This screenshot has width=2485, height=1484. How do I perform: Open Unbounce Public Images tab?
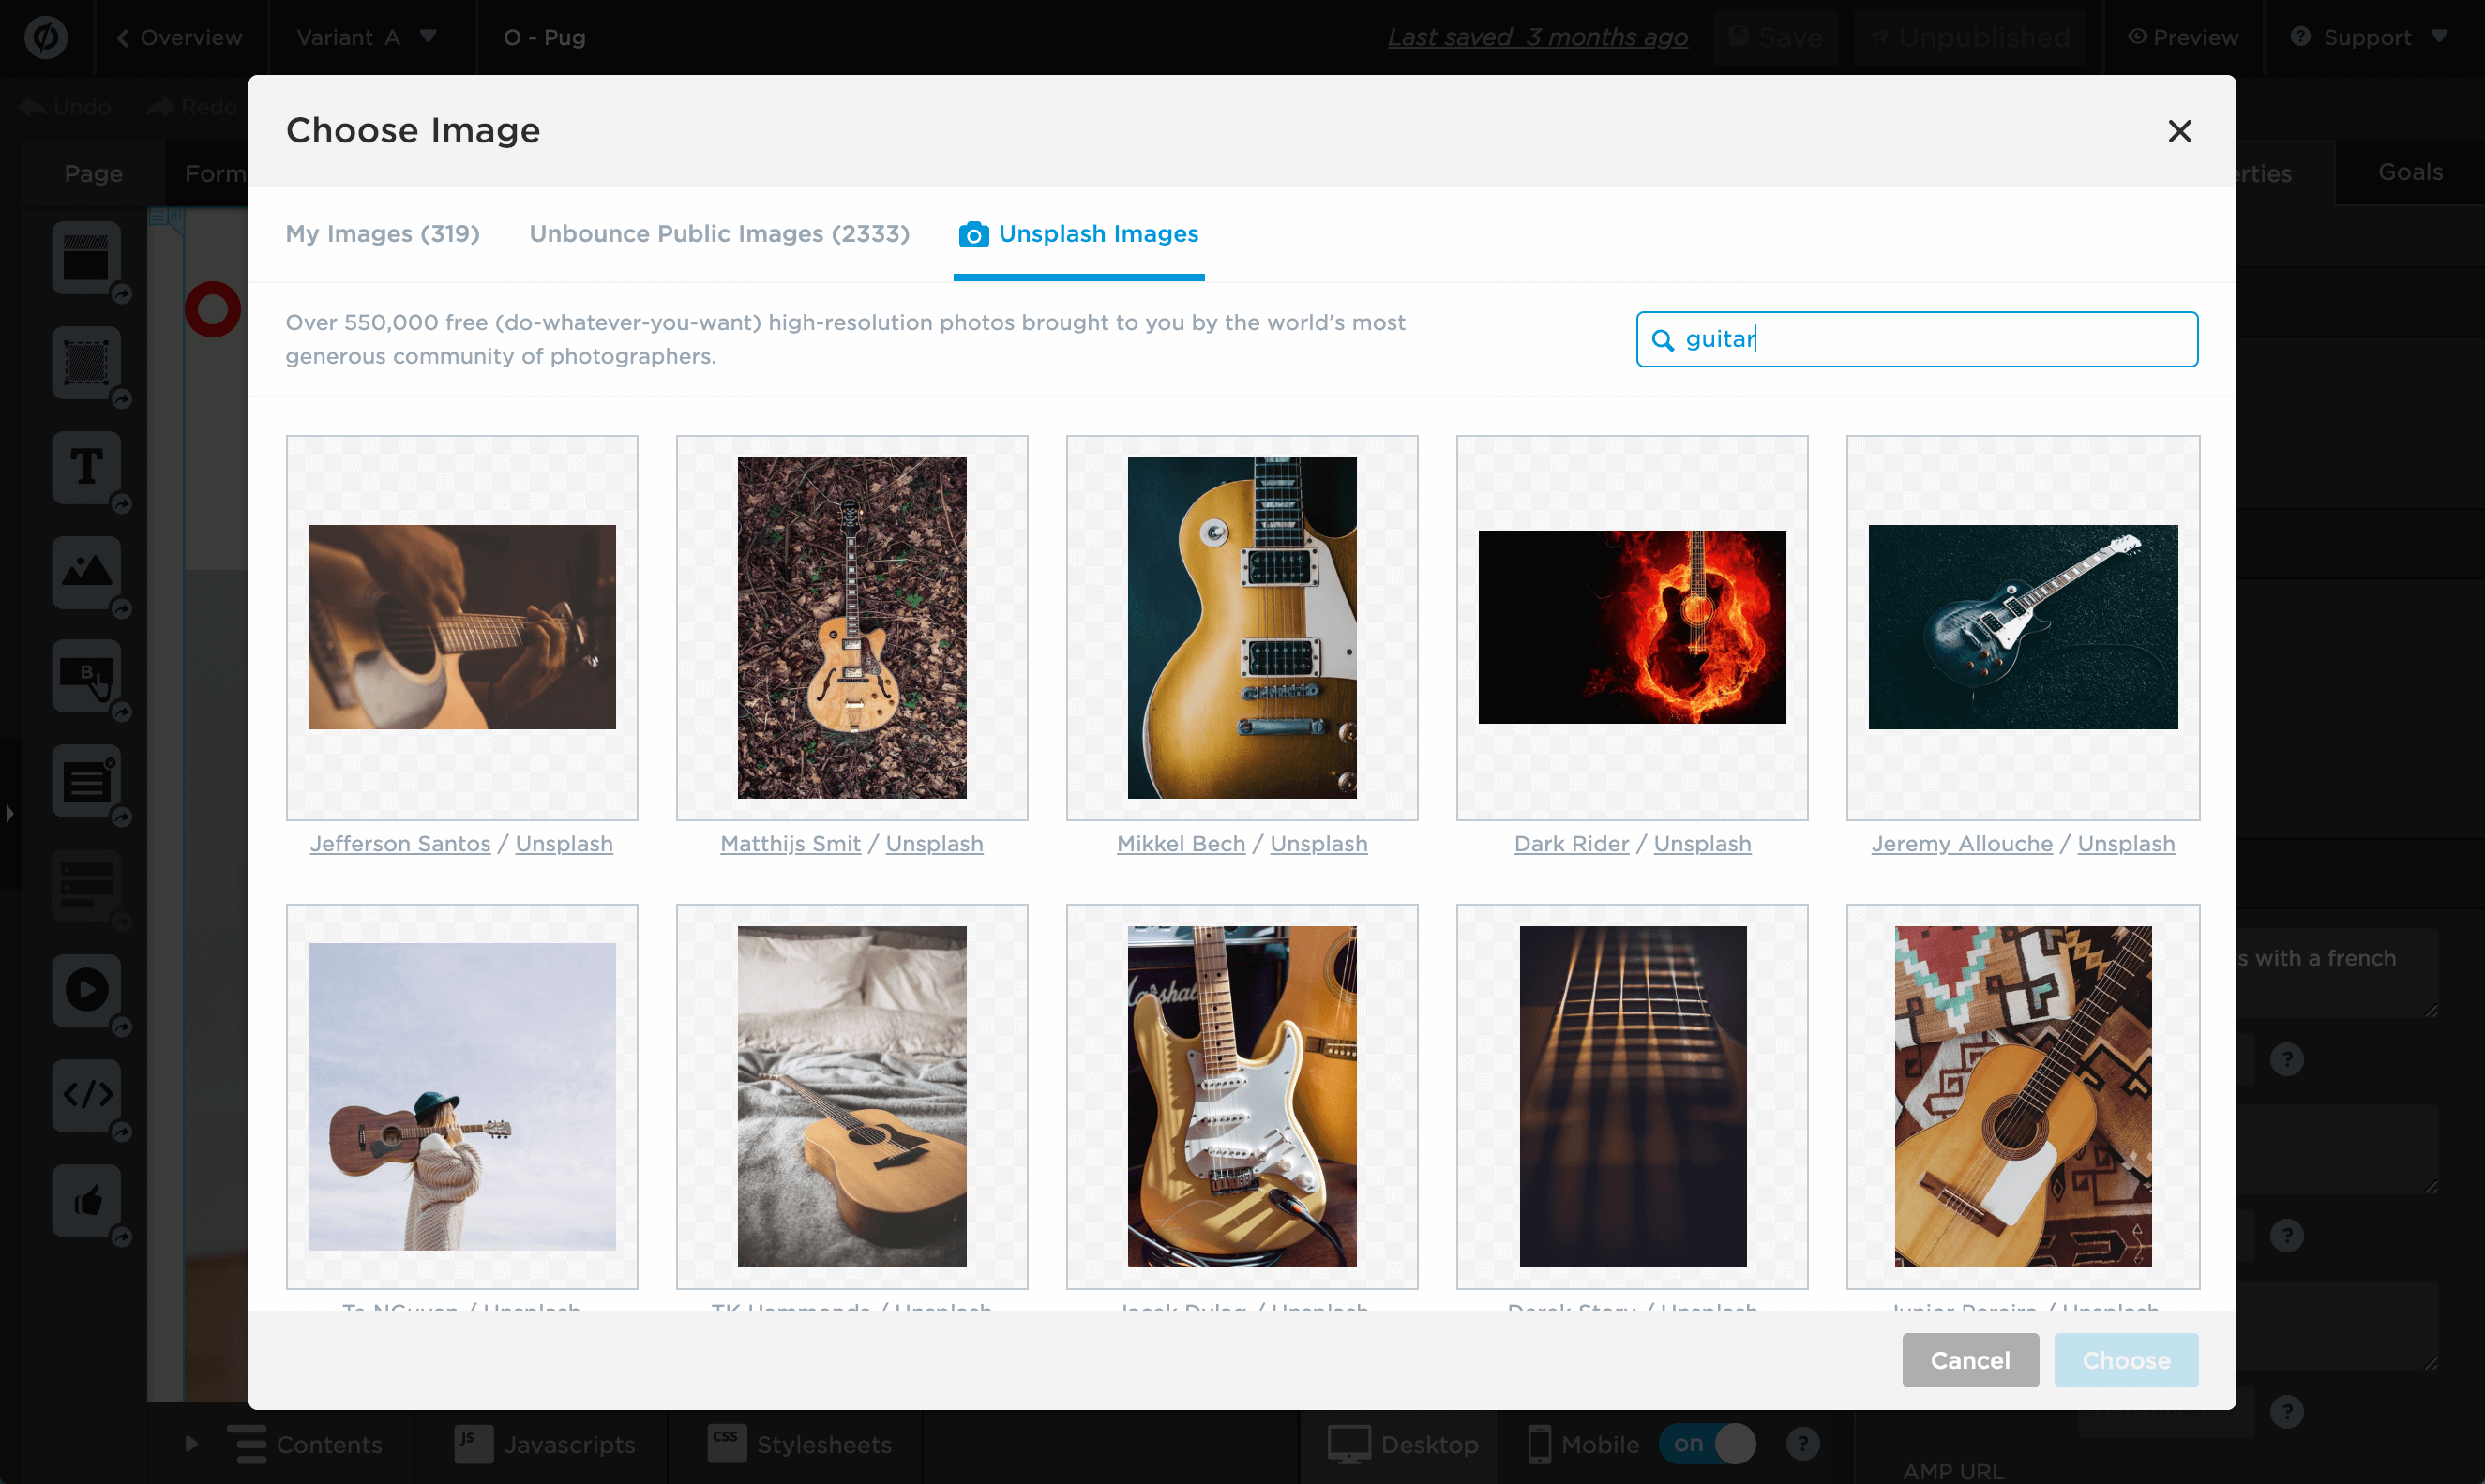719,233
